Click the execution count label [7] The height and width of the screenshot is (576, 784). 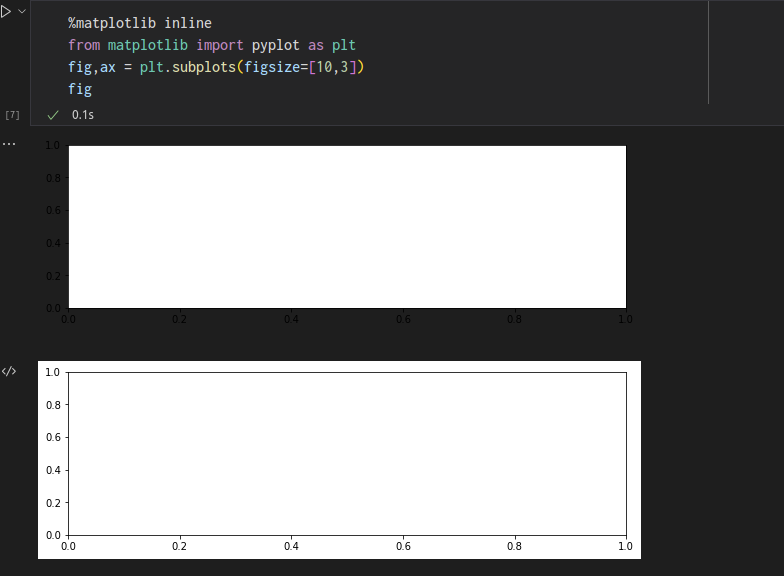pos(12,115)
